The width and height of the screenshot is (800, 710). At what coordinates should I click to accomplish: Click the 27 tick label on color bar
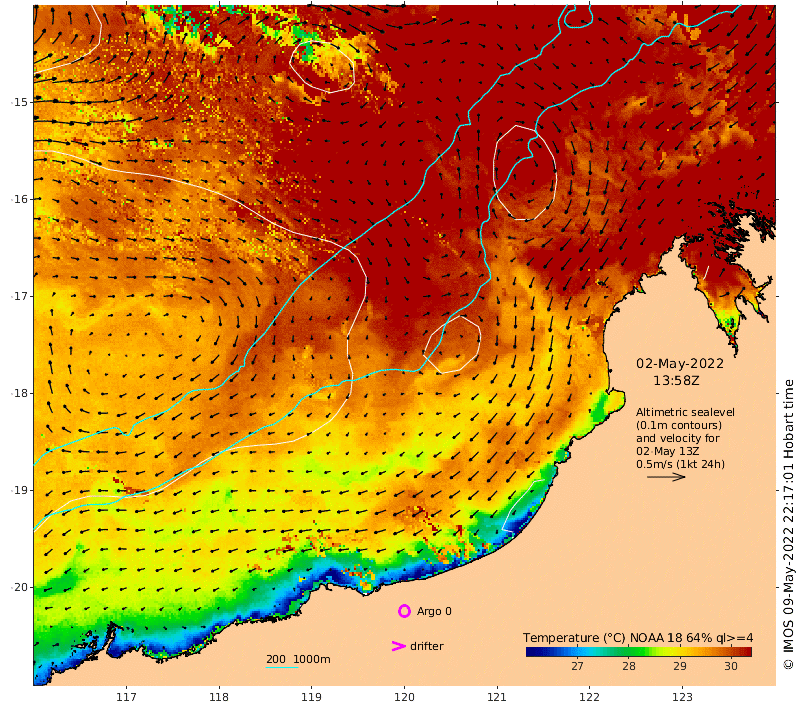pos(577,666)
